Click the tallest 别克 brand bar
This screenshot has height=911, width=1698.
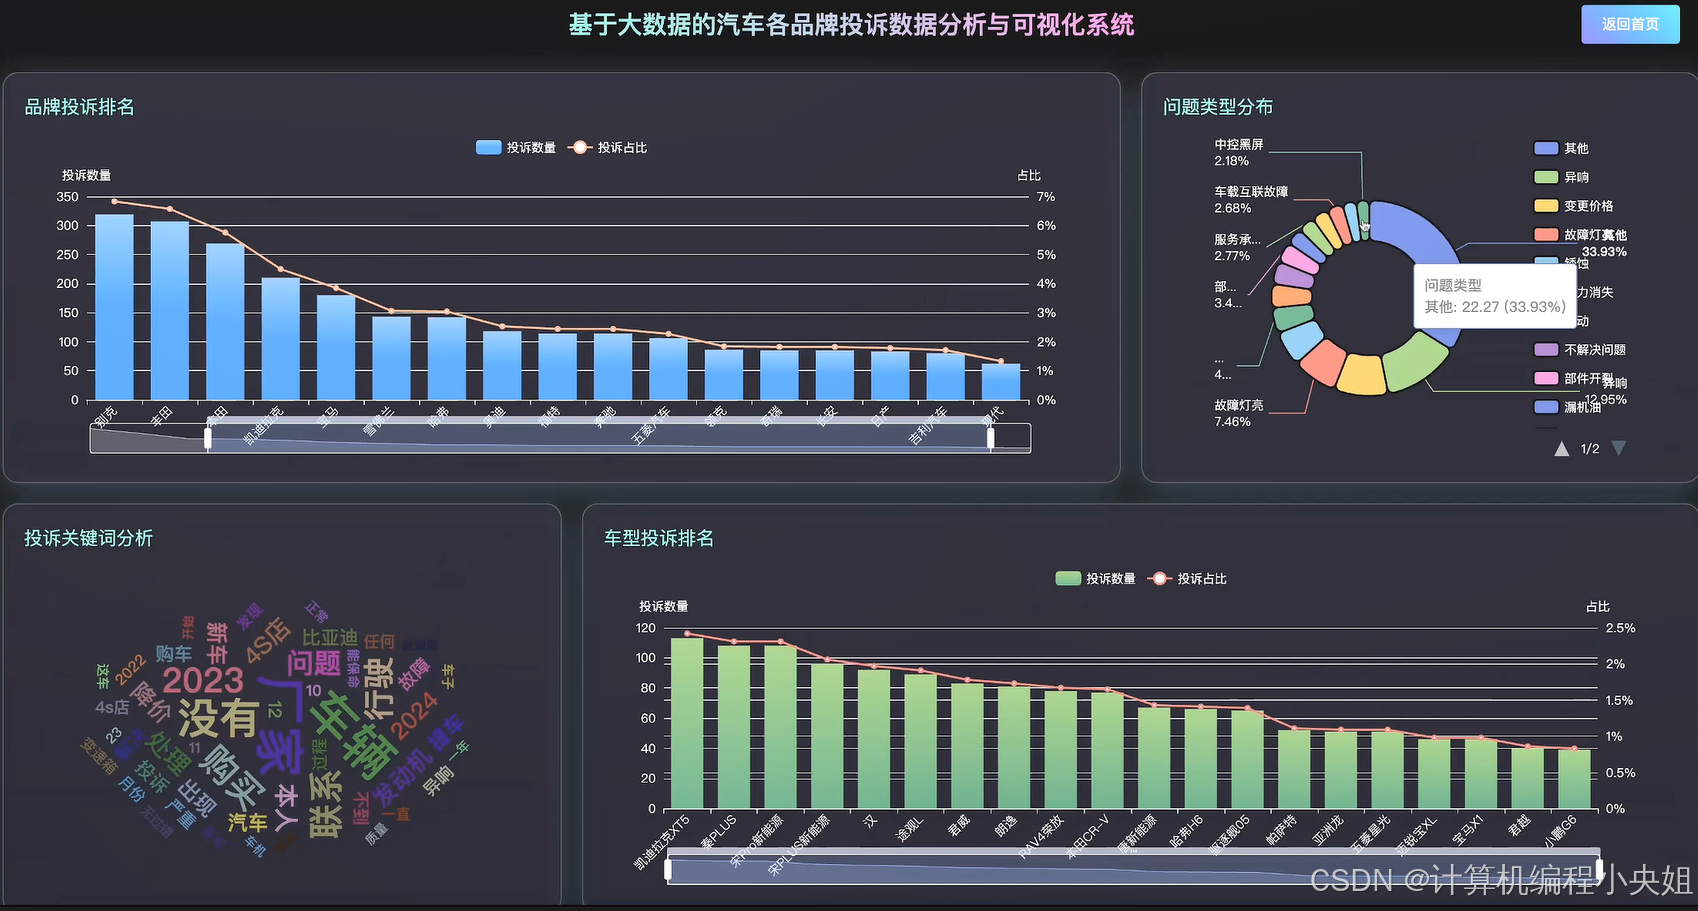pos(114,307)
